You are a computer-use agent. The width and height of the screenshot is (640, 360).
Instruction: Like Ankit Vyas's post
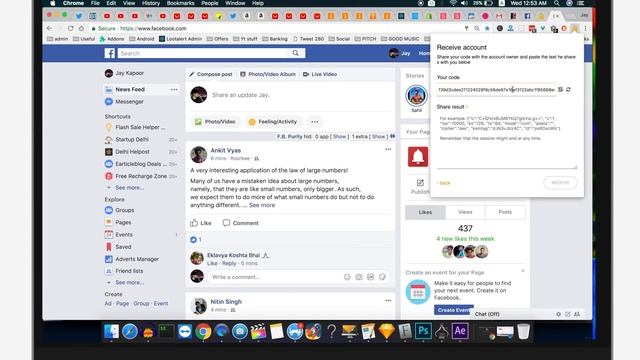(201, 223)
